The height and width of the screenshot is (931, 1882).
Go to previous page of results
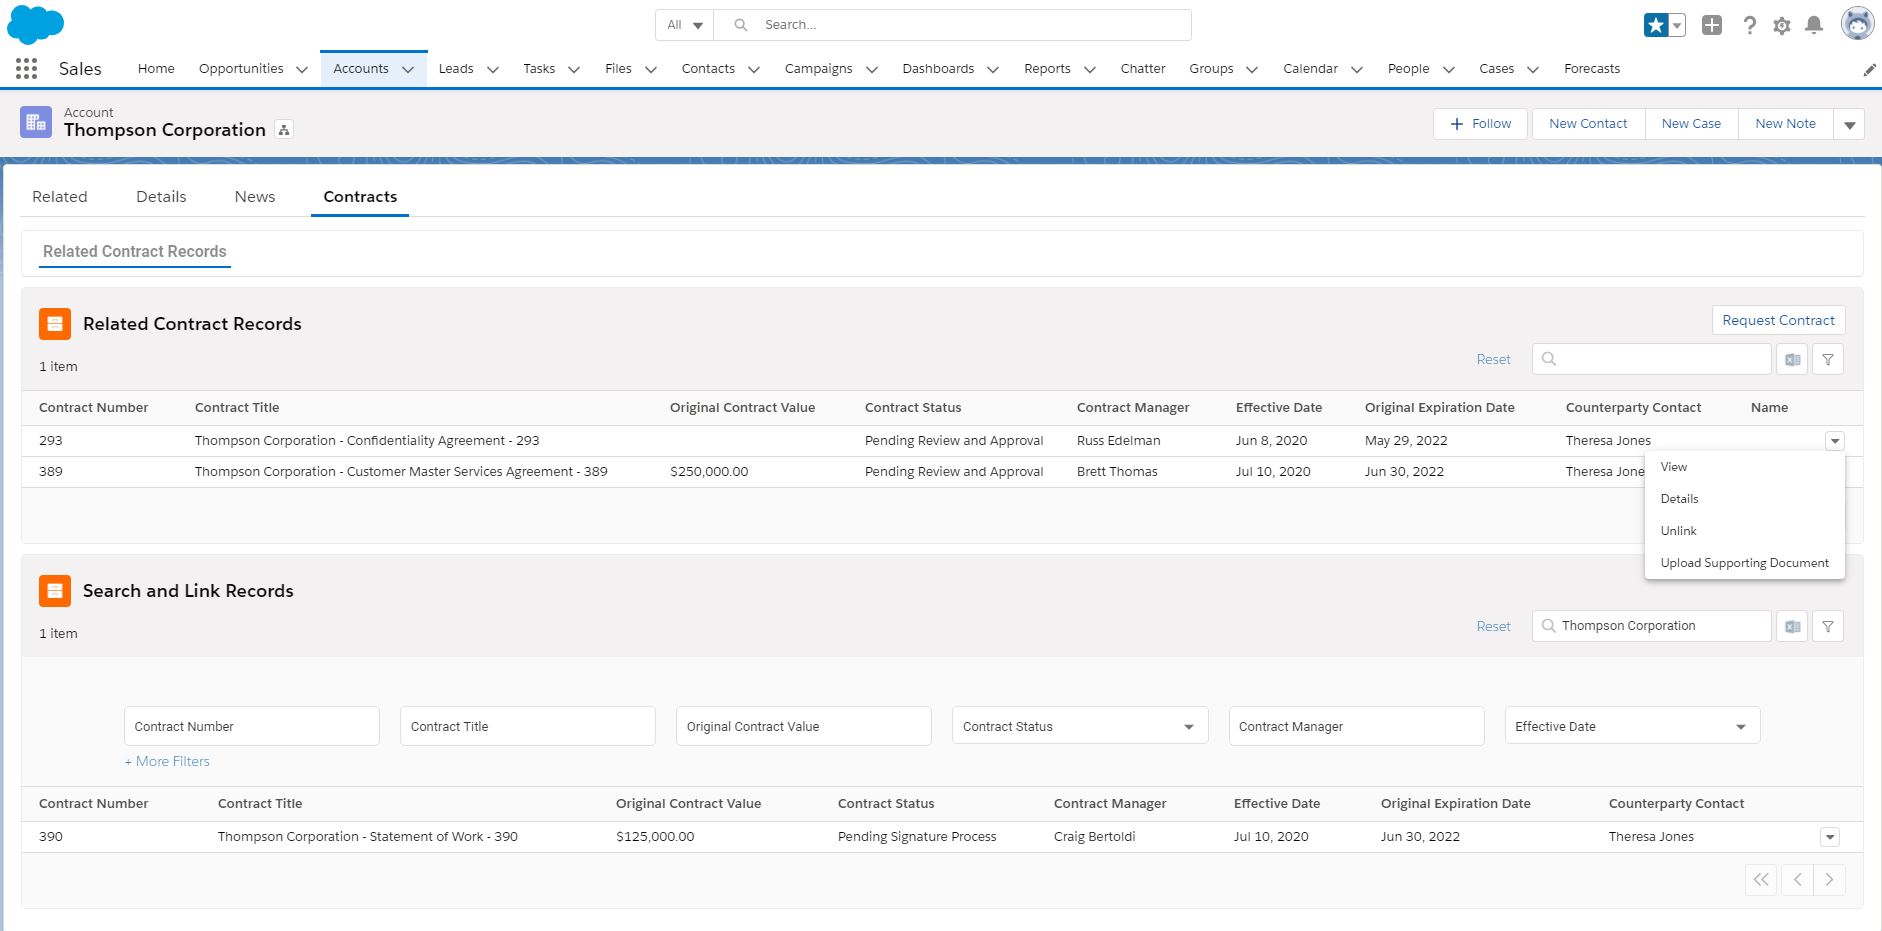(x=1797, y=879)
